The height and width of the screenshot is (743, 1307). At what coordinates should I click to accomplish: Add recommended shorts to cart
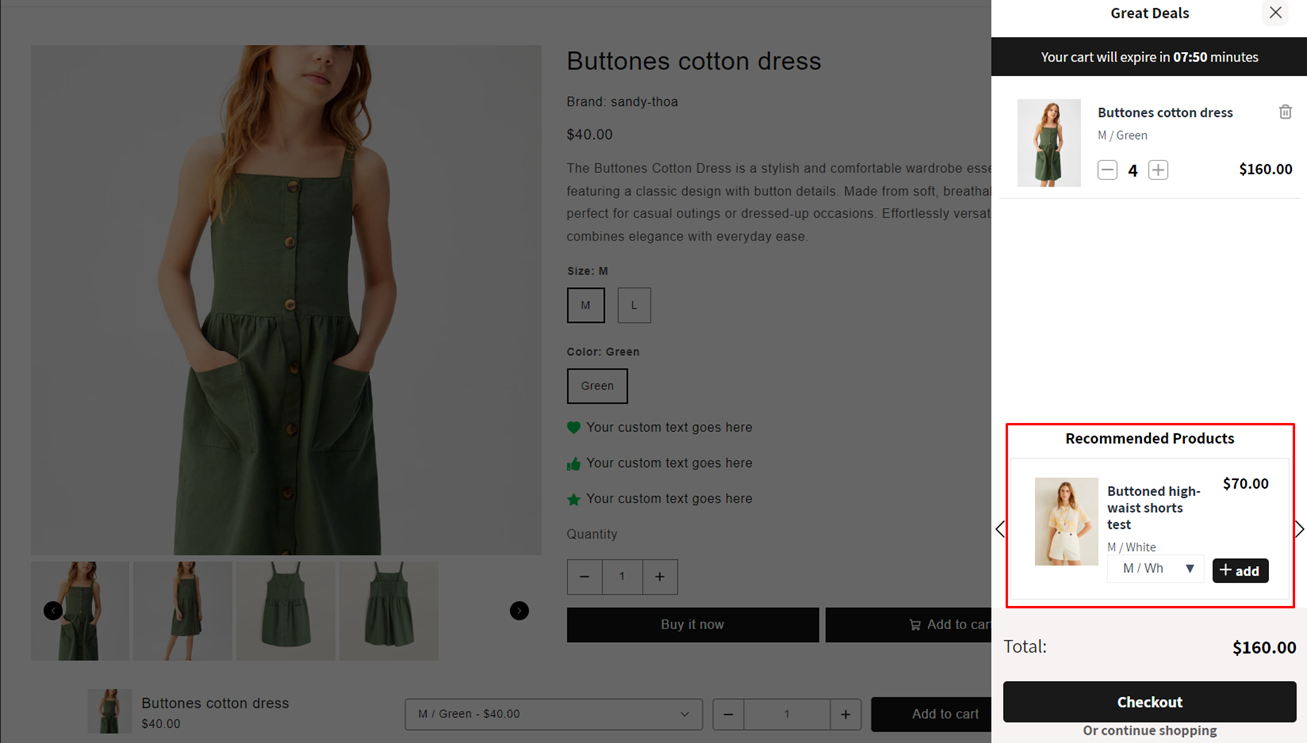(1240, 570)
